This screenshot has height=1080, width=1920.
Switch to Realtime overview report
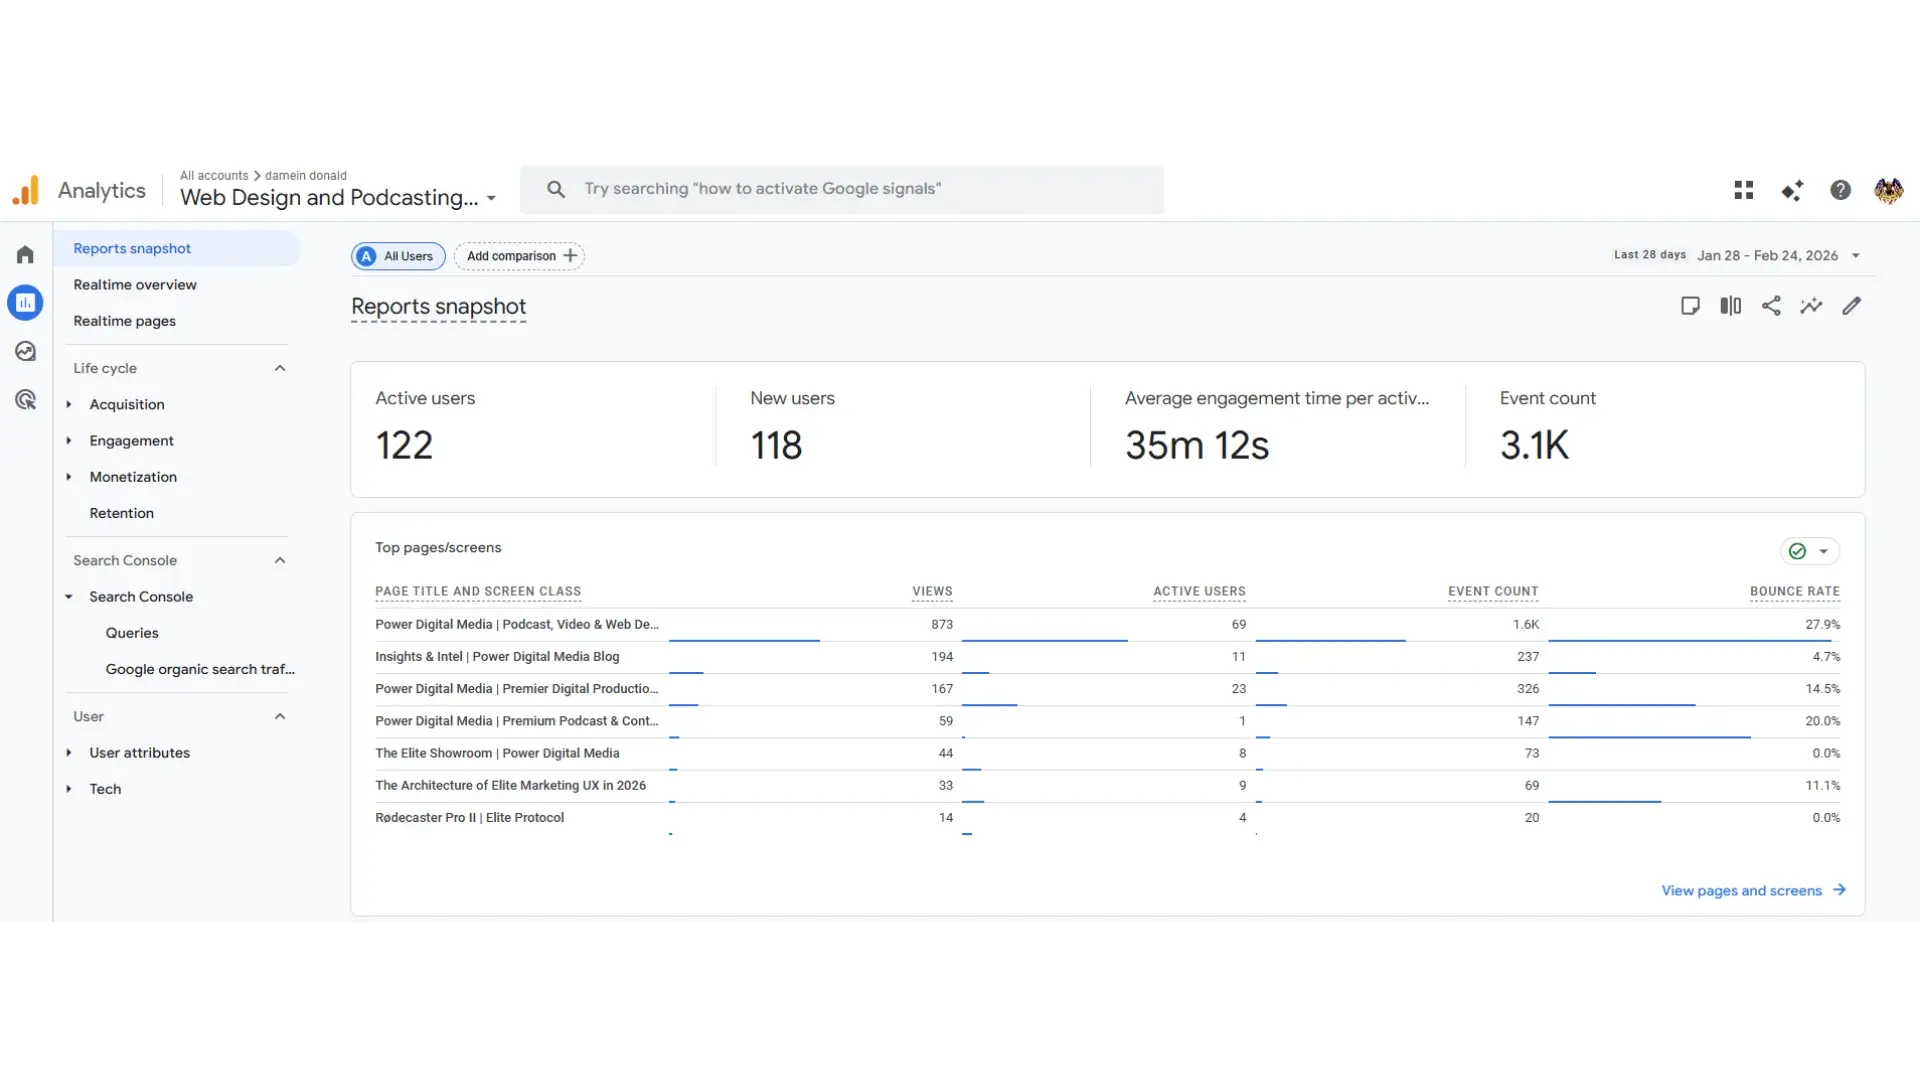pos(135,284)
